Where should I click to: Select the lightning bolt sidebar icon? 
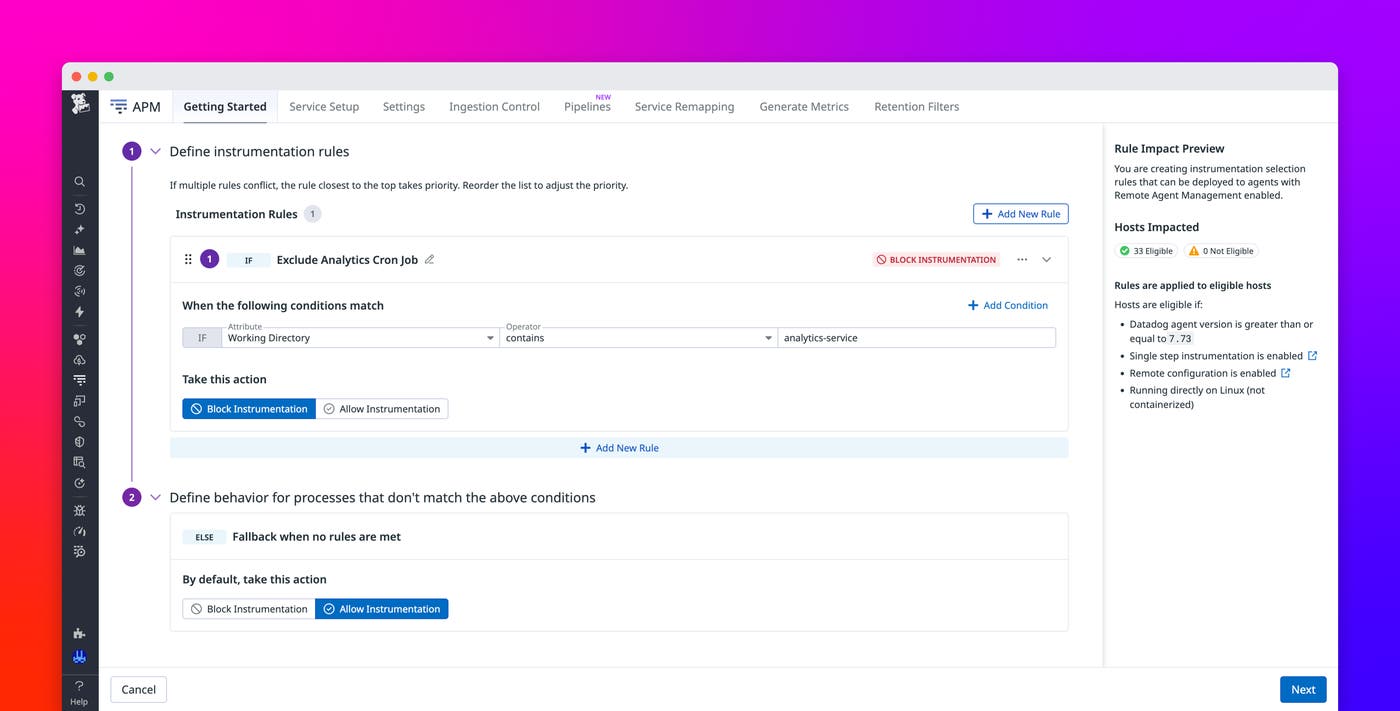pyautogui.click(x=80, y=311)
